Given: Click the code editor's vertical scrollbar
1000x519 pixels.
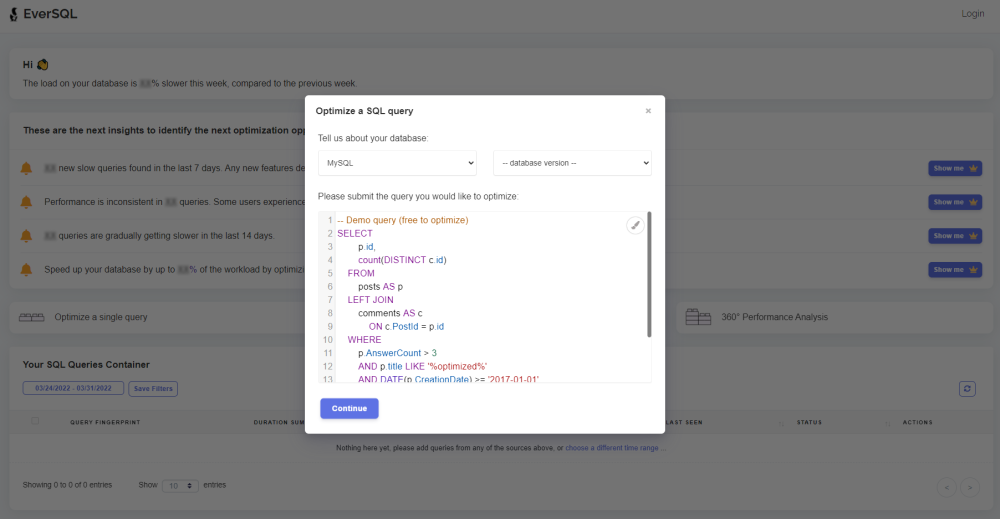Looking at the screenshot, I should tap(649, 274).
